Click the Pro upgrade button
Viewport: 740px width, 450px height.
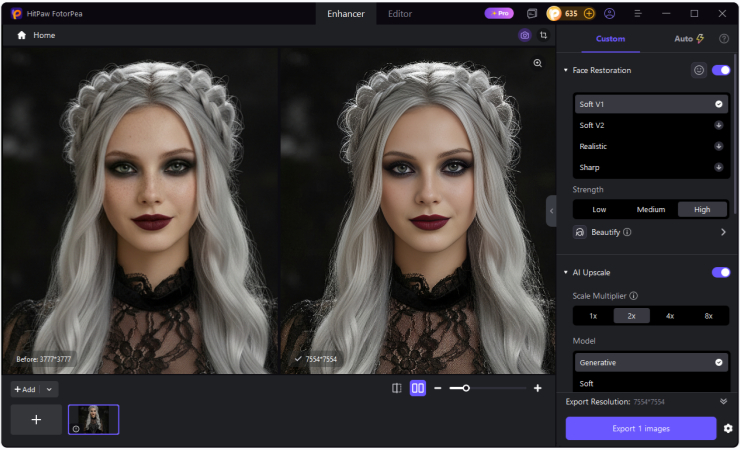point(499,14)
